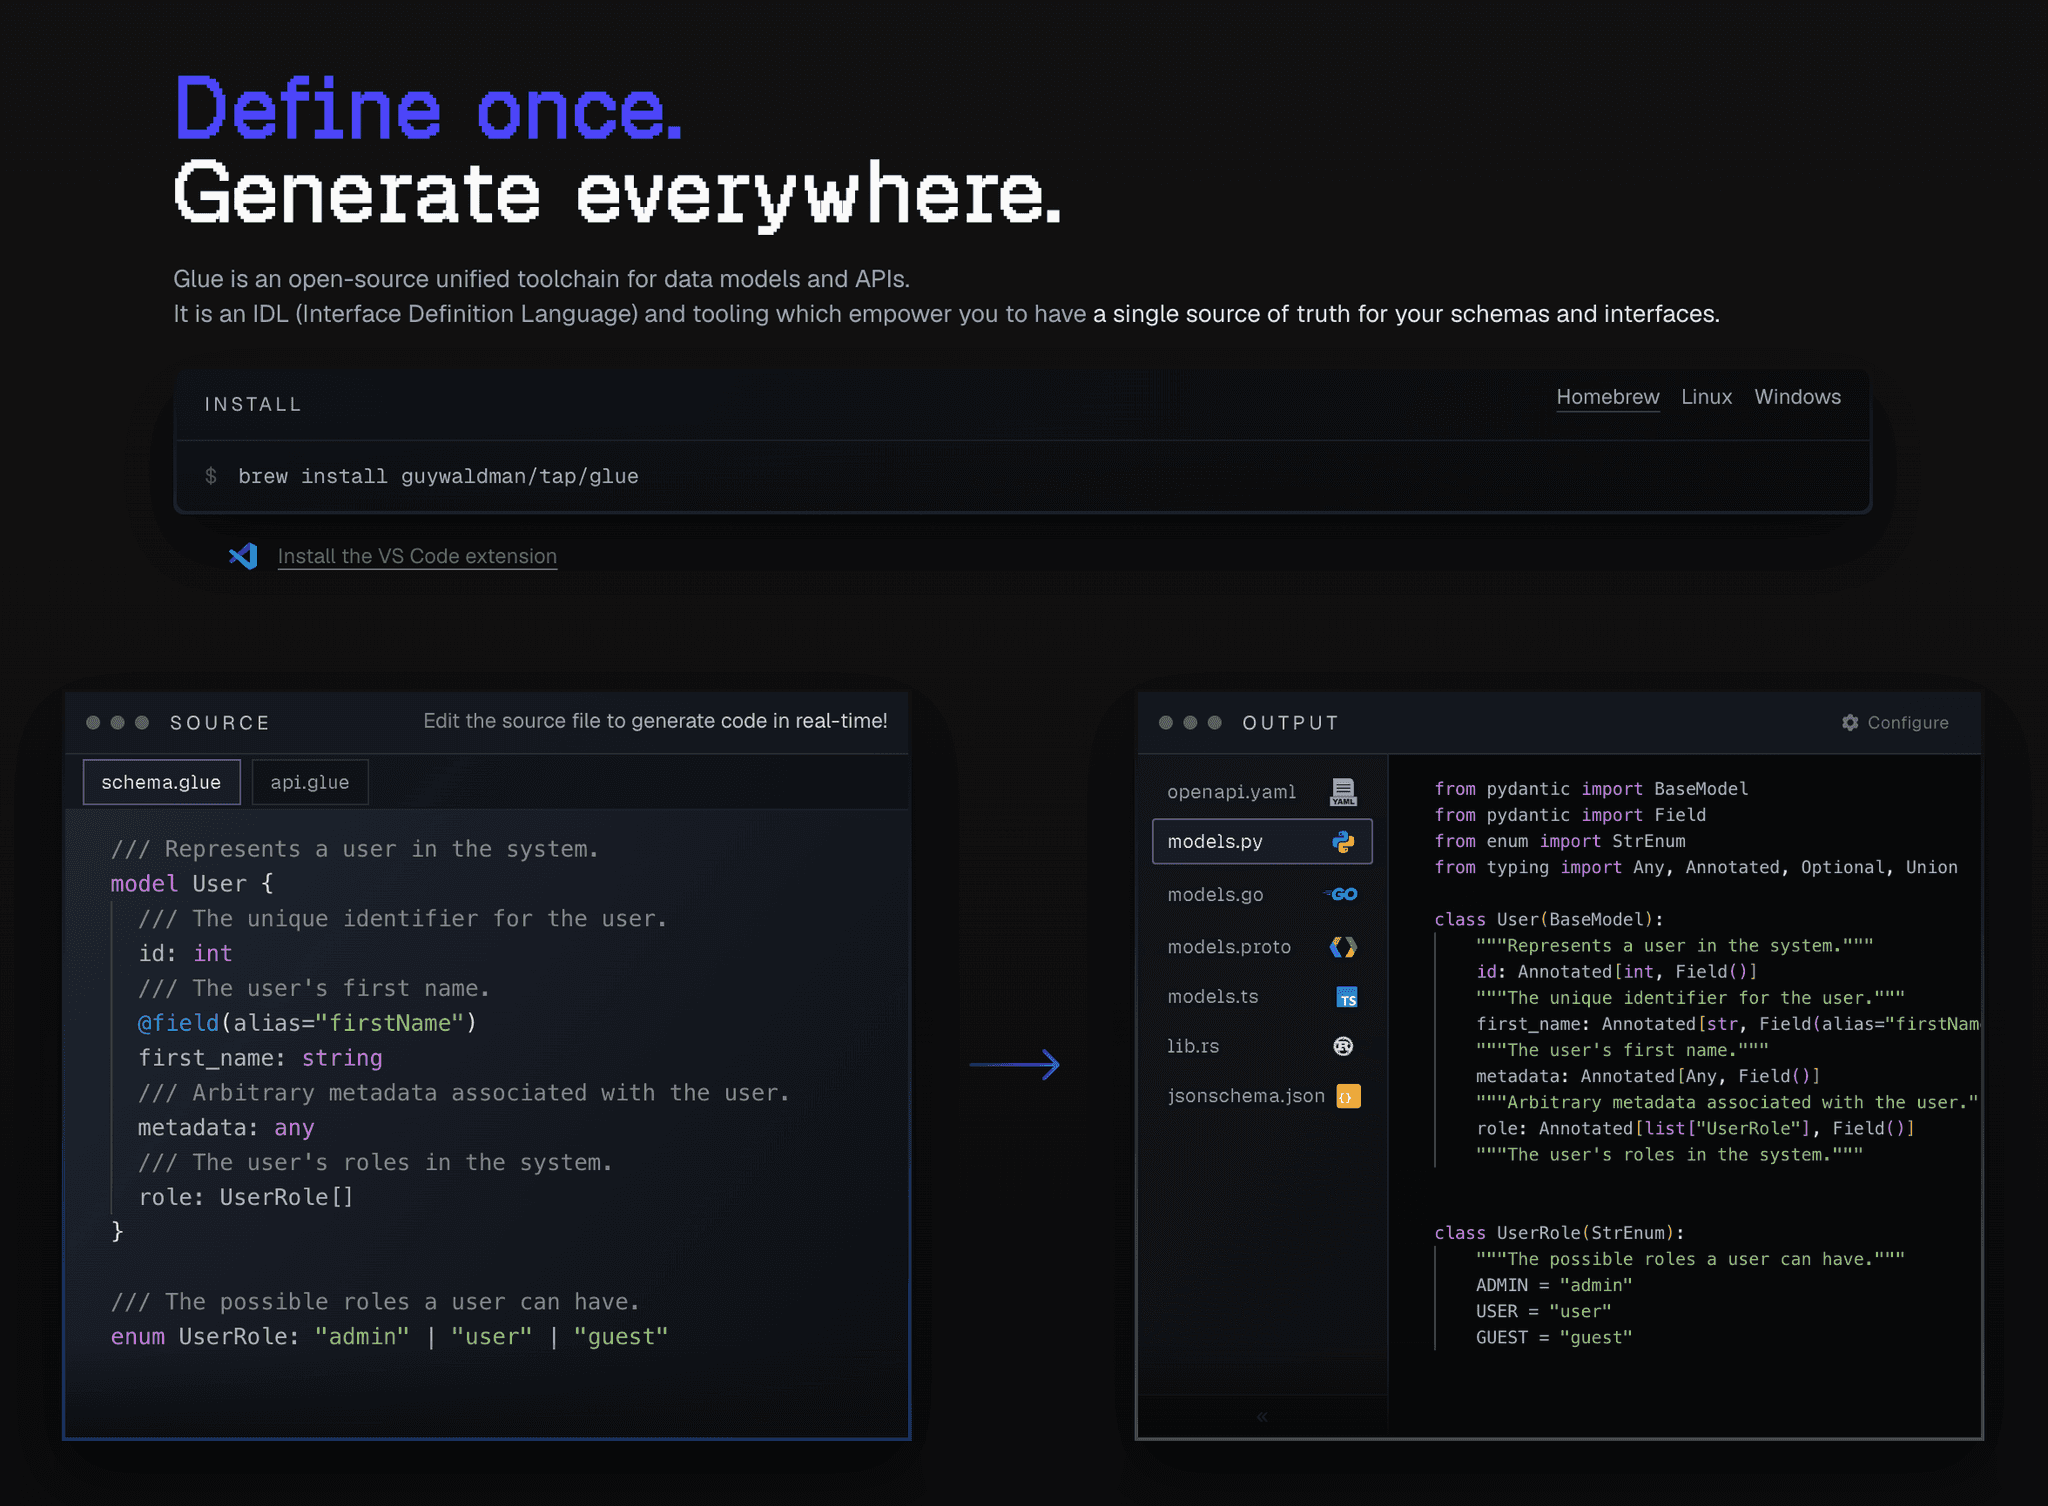Select models.go in output file list
The width and height of the screenshot is (2048, 1506).
[x=1215, y=894]
